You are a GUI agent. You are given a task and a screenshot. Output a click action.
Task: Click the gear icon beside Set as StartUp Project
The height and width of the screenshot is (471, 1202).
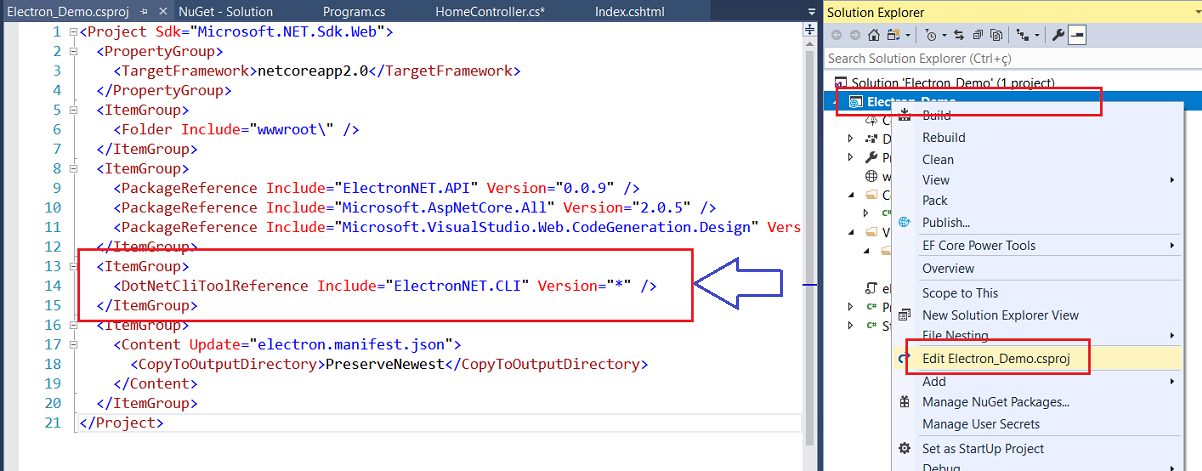(x=905, y=449)
